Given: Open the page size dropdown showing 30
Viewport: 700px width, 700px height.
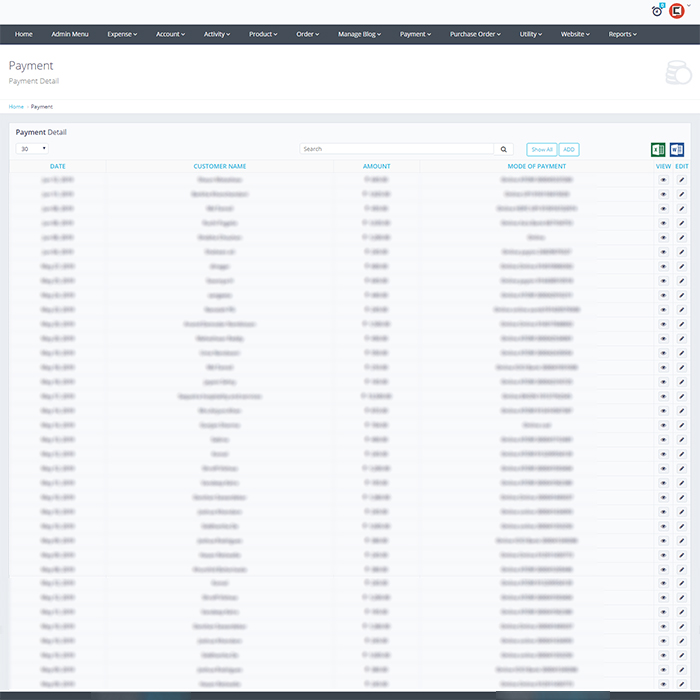Looking at the screenshot, I should click(x=33, y=148).
